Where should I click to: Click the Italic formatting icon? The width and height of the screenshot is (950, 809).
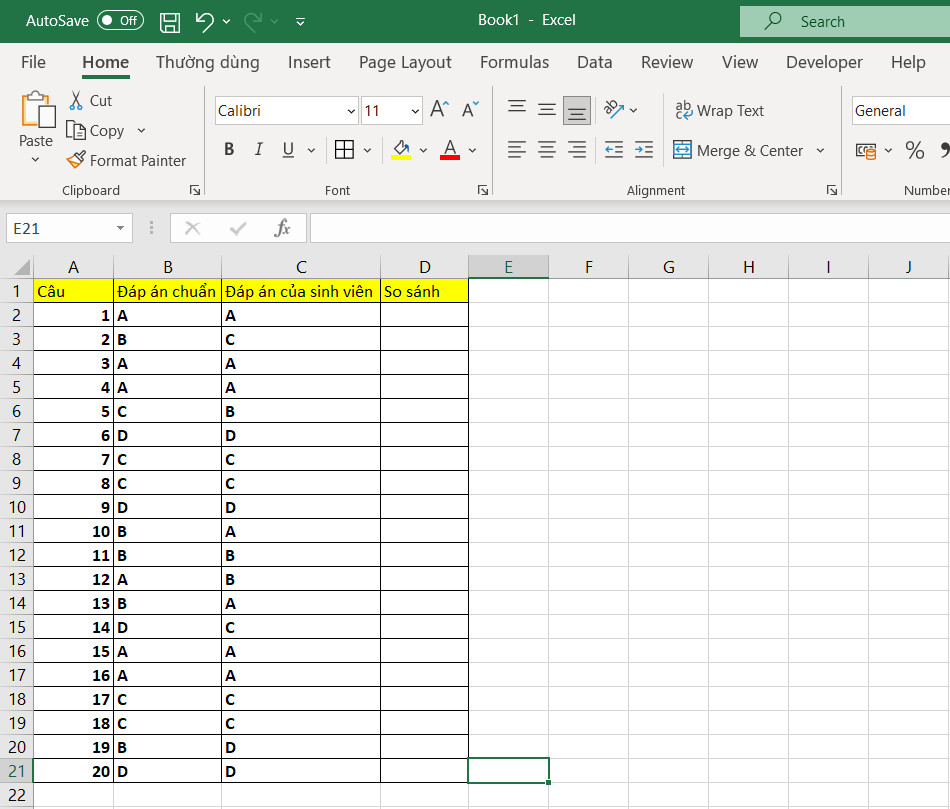(258, 149)
